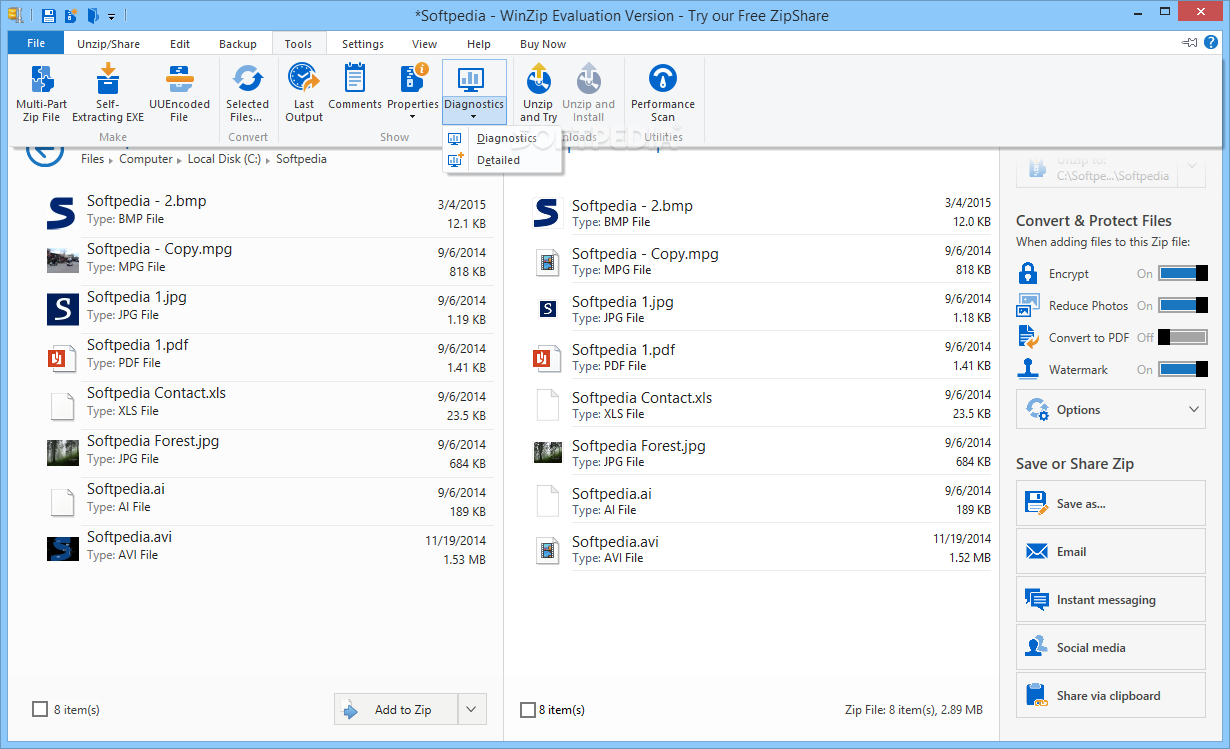The image size is (1230, 749).
Task: Expand the Options section
Action: click(x=1111, y=409)
